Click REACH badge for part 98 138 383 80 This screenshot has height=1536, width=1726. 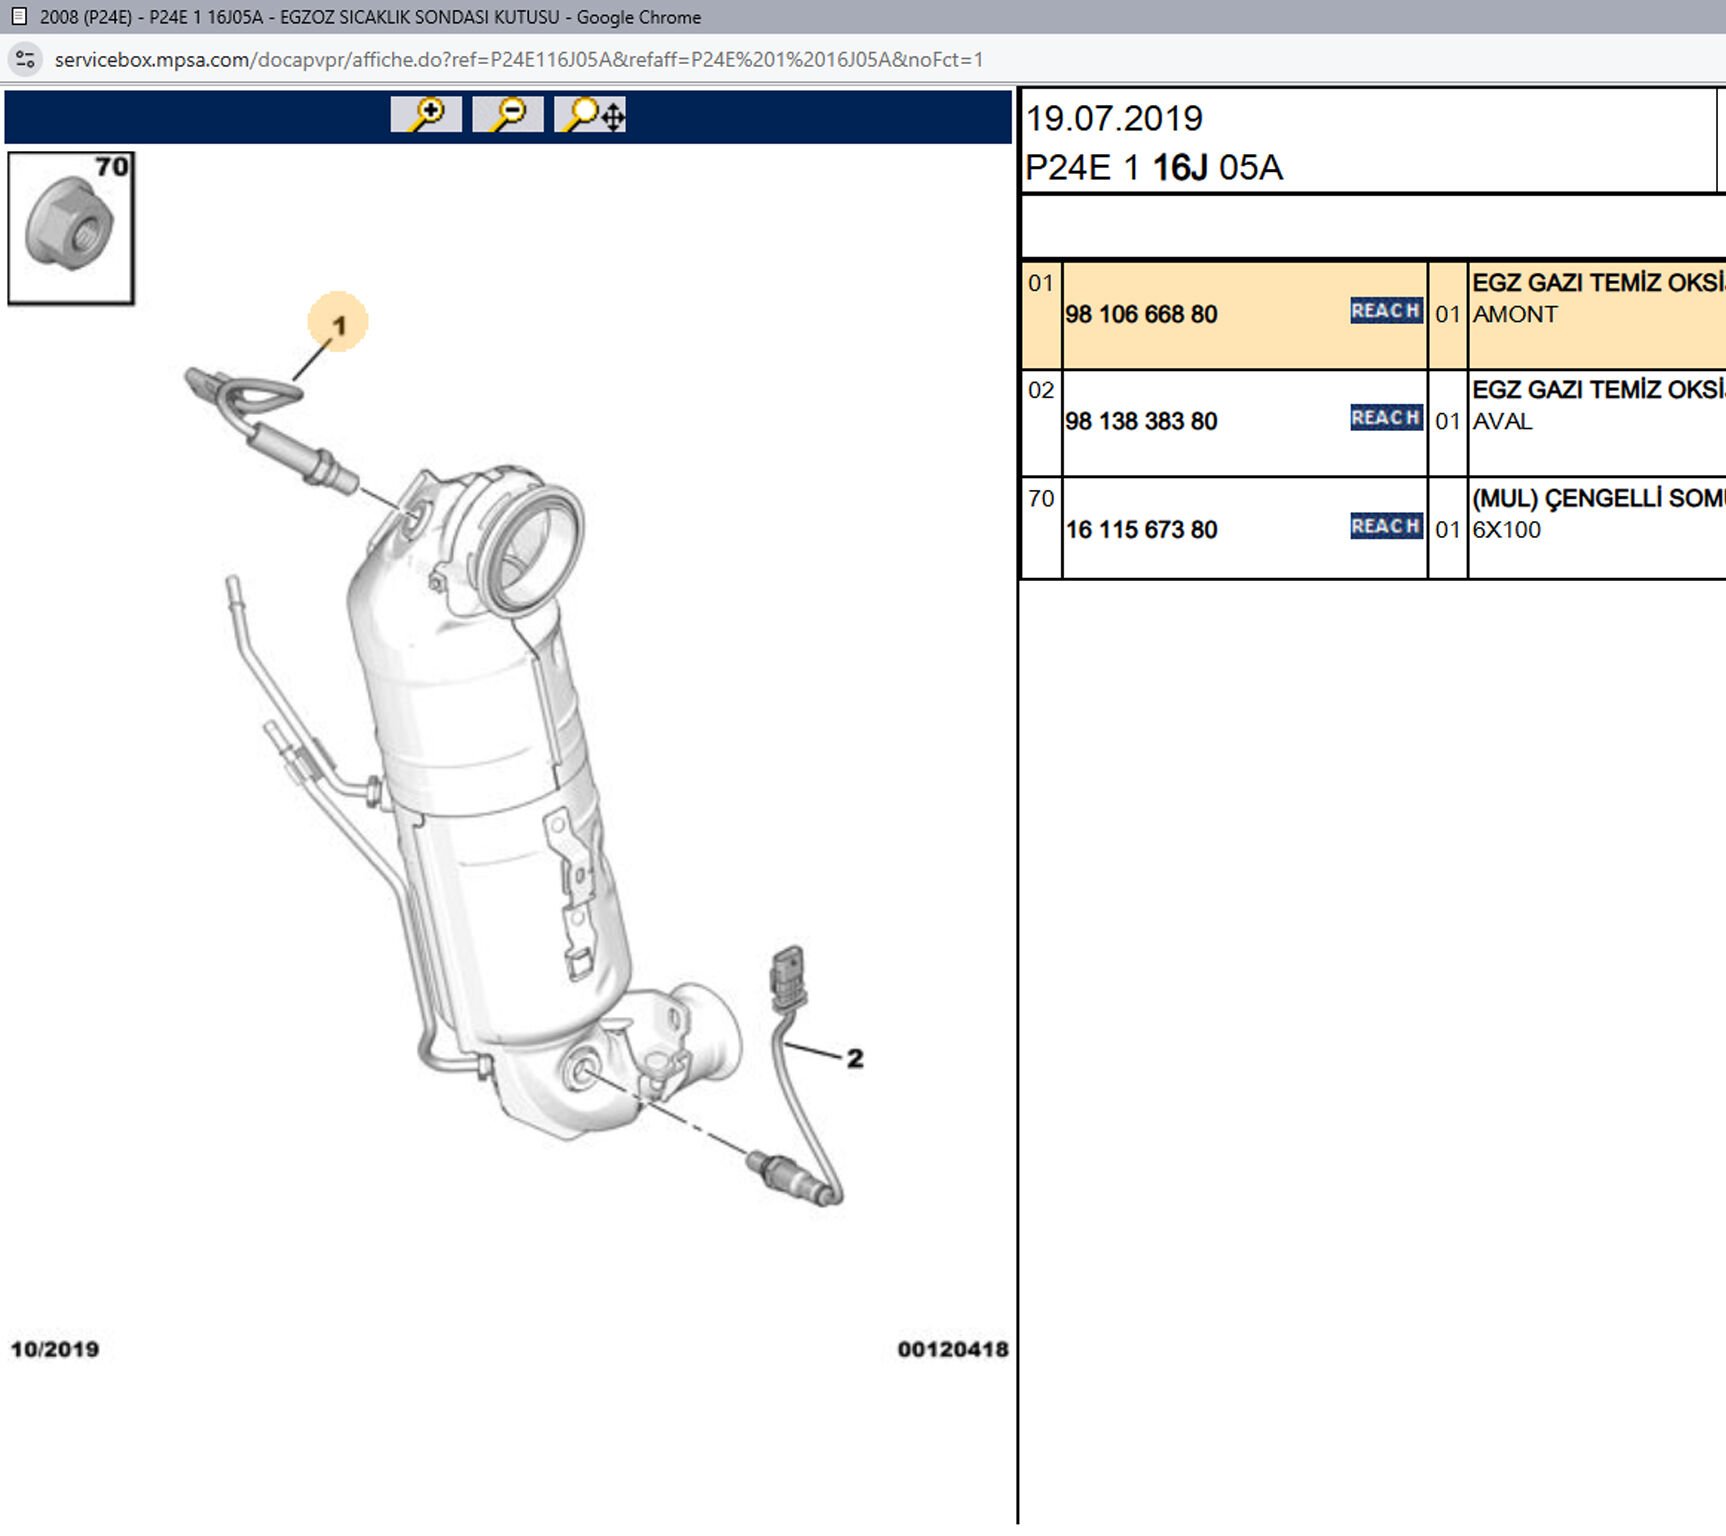pyautogui.click(x=1385, y=418)
